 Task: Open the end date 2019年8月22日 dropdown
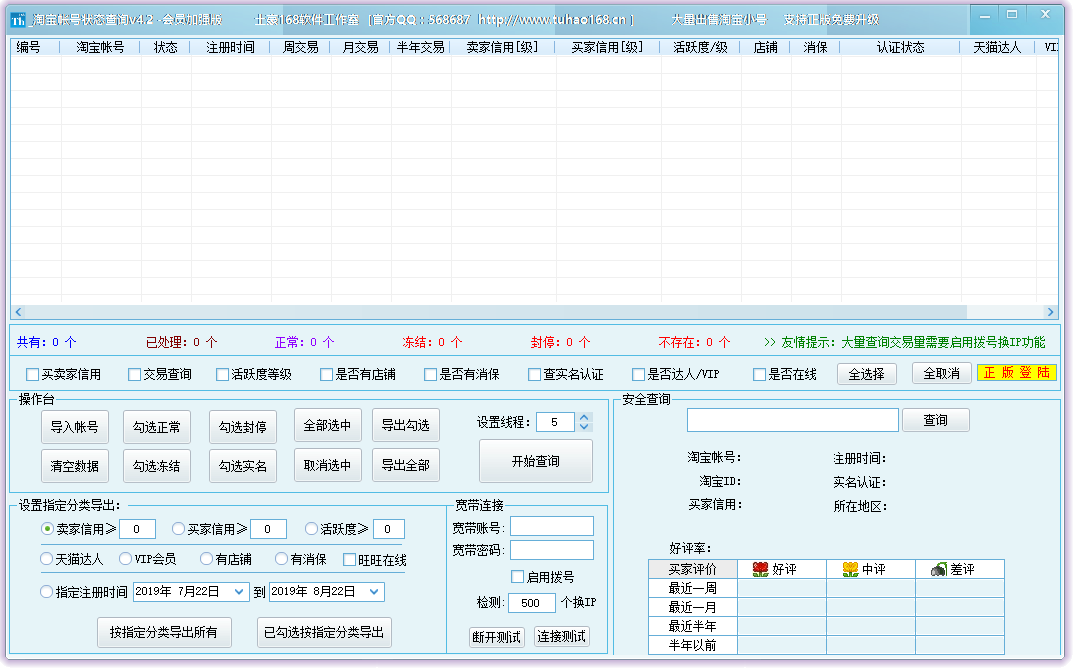click(374, 592)
